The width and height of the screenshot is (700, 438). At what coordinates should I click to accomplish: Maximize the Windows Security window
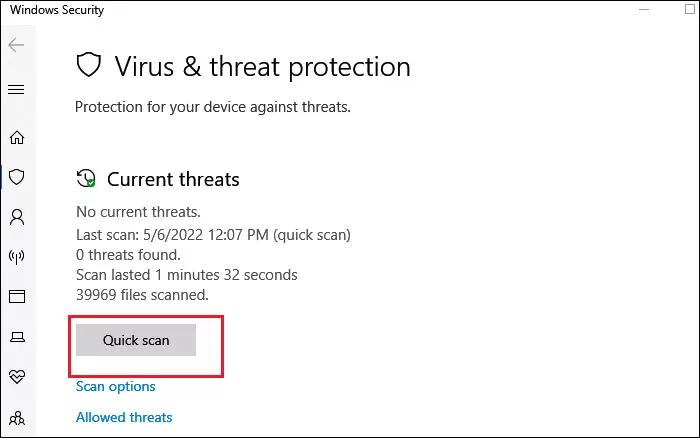(x=690, y=9)
